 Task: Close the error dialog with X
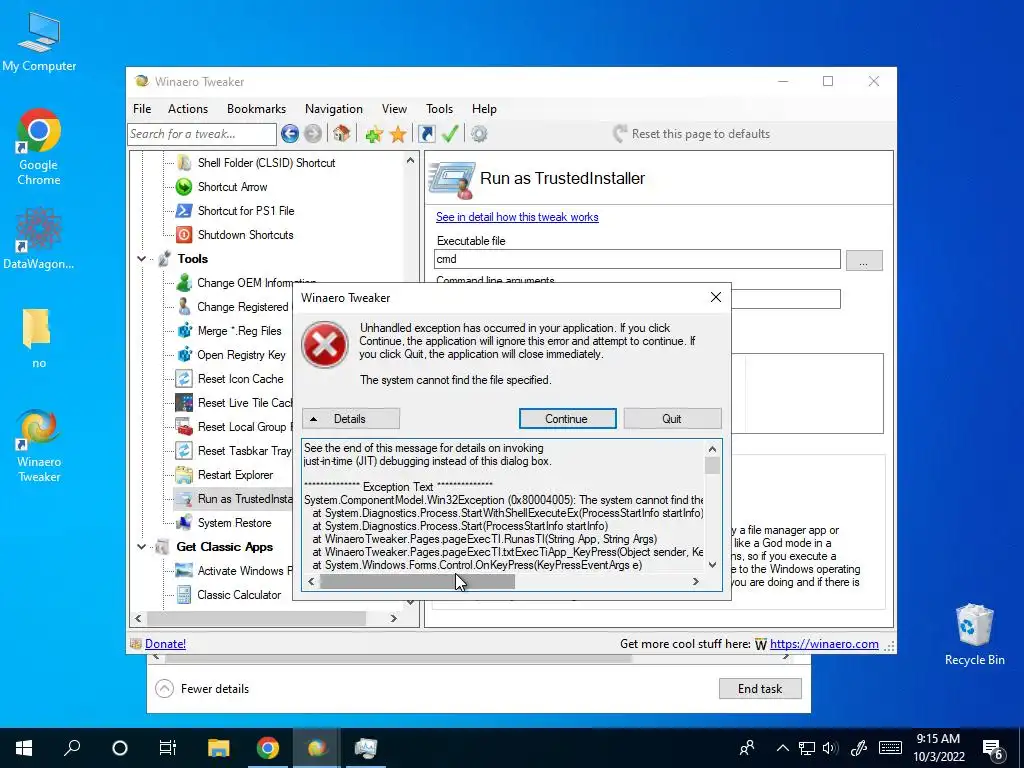point(715,297)
